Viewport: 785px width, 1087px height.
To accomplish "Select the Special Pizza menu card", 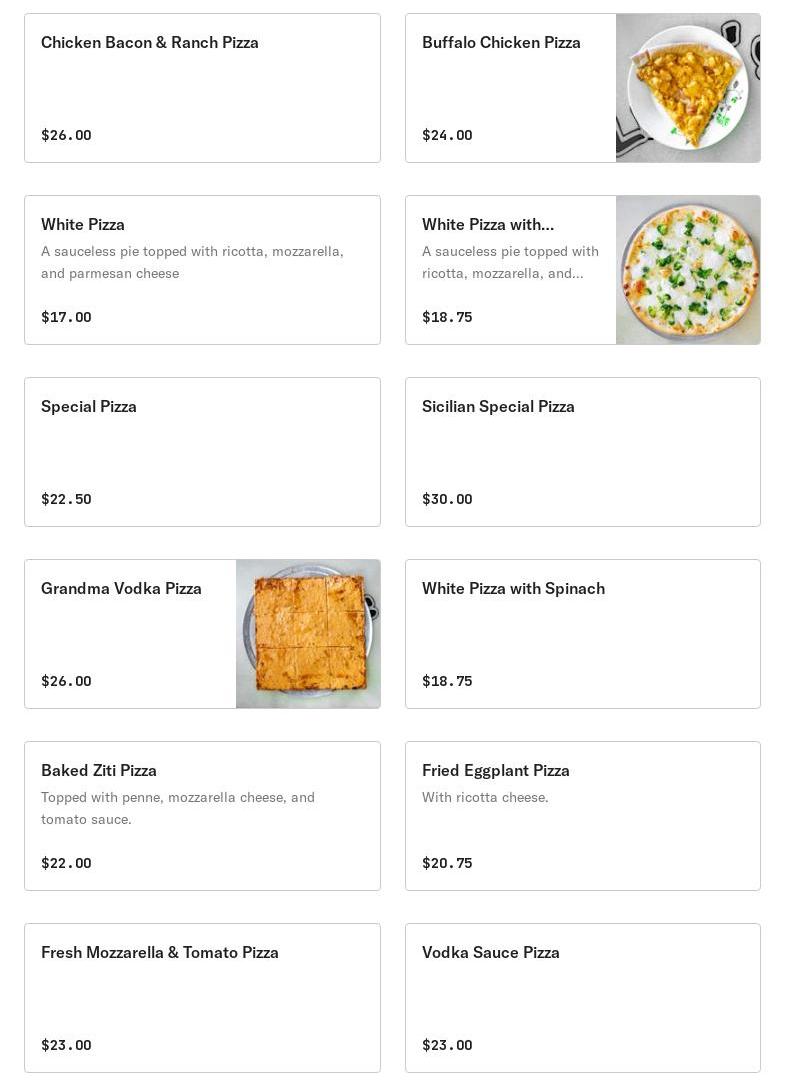I will pyautogui.click(x=202, y=452).
